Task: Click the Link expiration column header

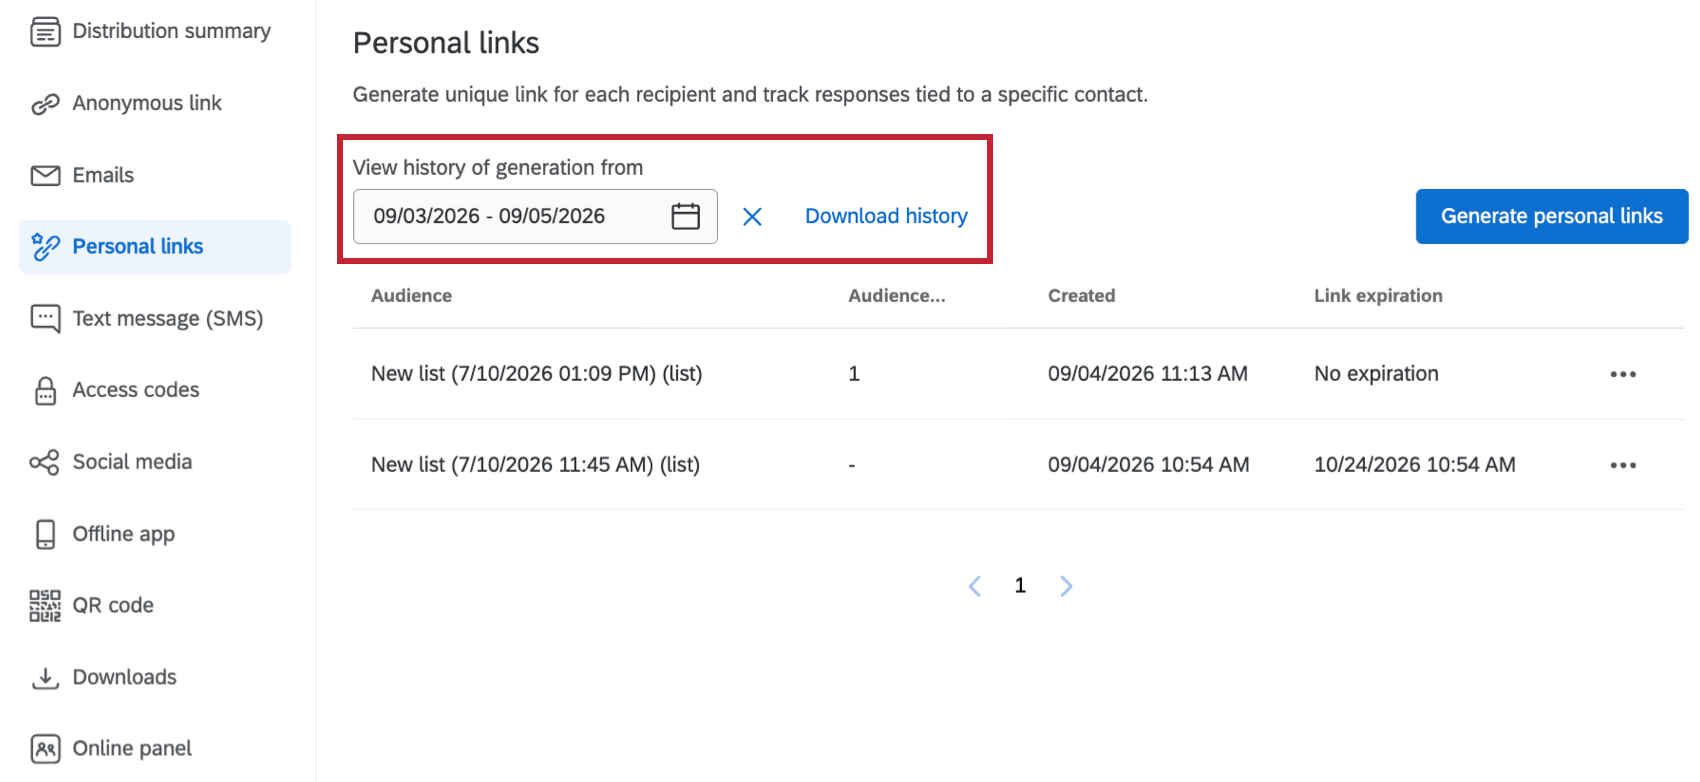Action: click(1378, 296)
